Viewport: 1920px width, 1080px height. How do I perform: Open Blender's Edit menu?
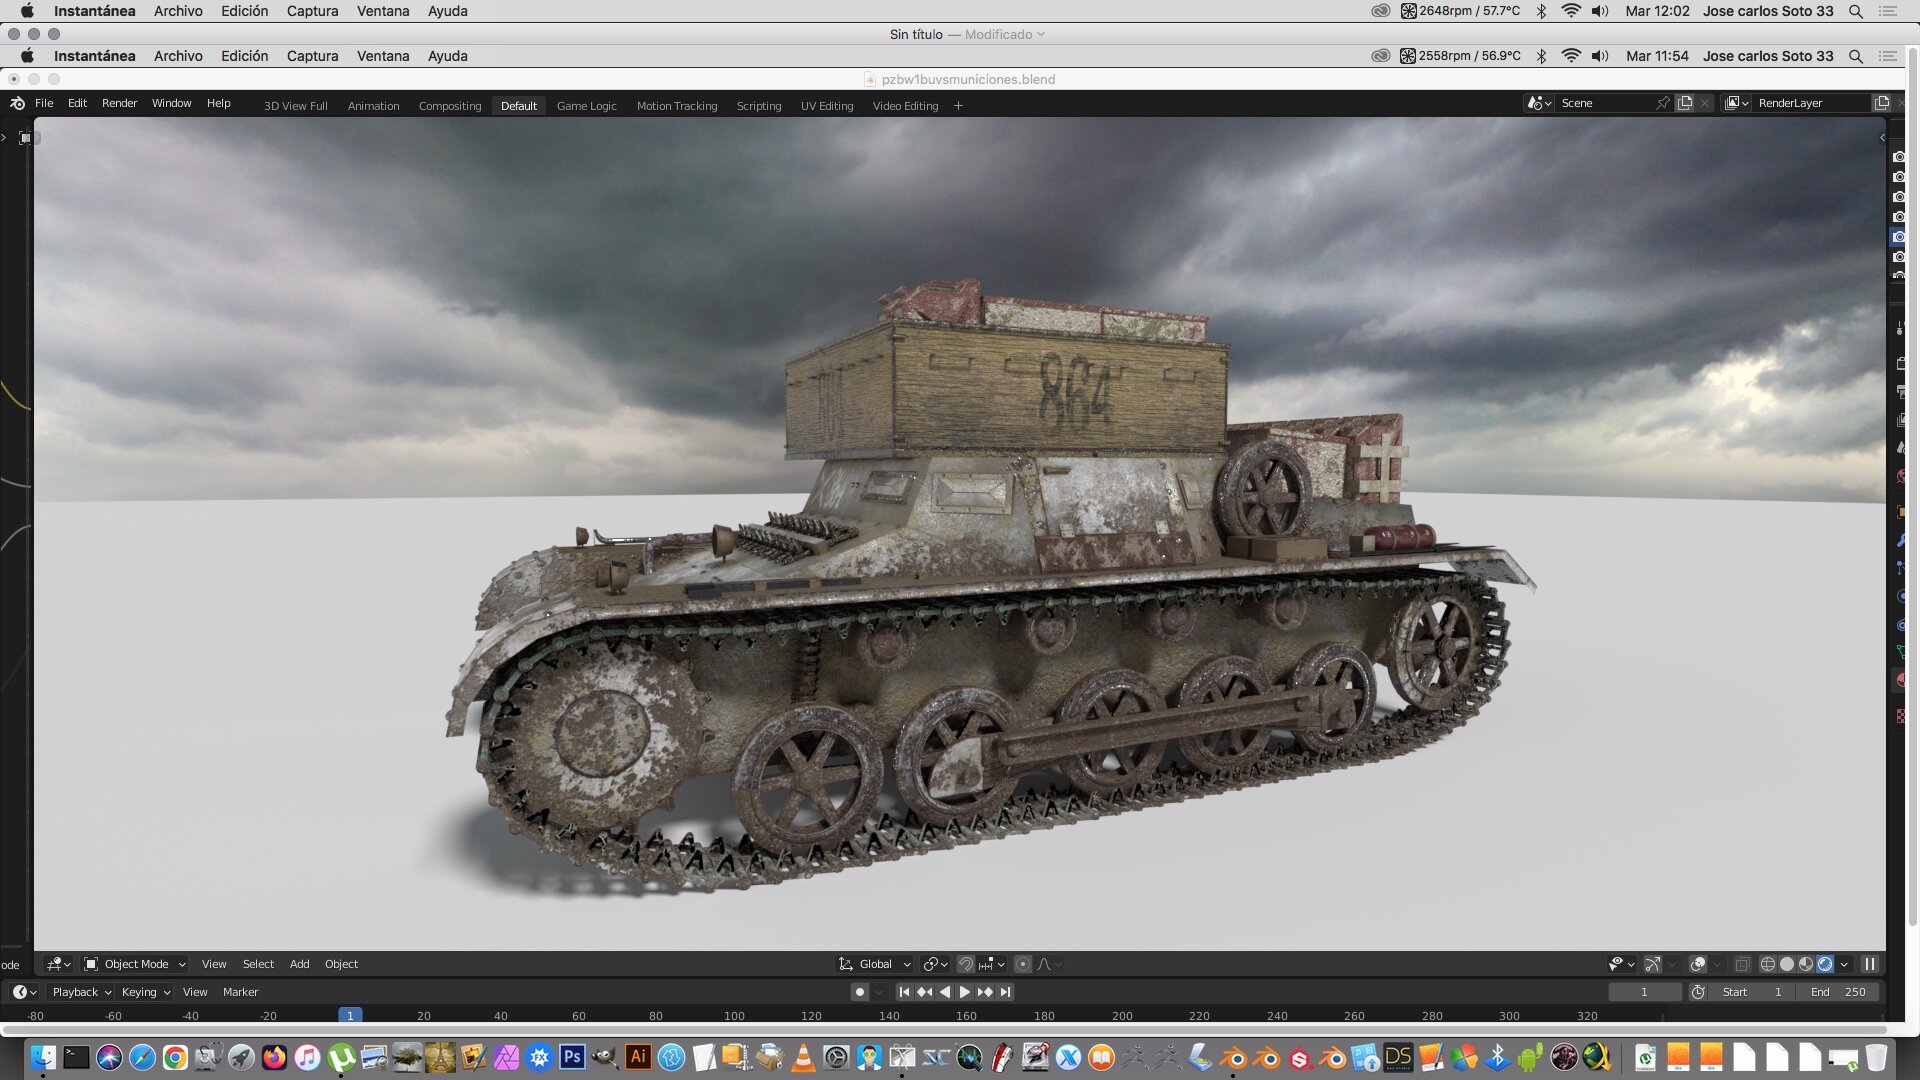77,103
